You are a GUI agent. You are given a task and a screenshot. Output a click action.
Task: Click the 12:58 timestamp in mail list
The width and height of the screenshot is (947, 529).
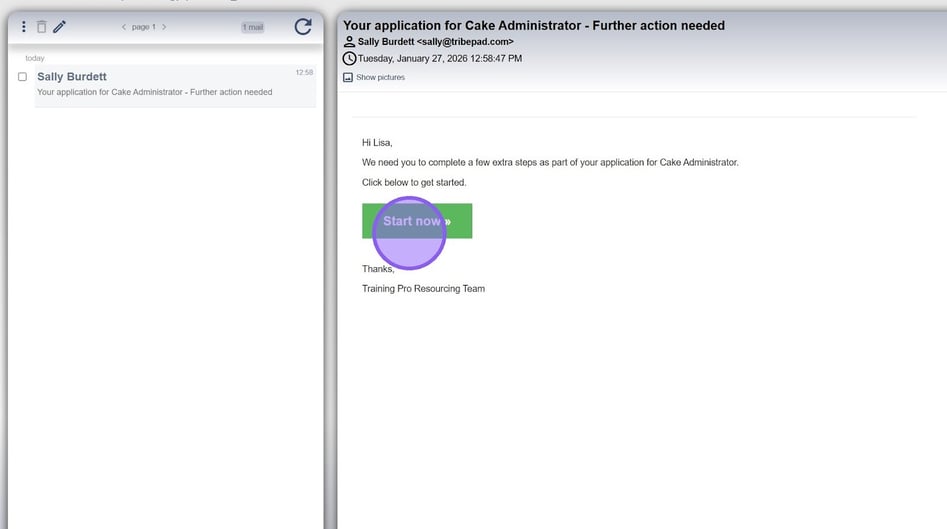point(304,72)
